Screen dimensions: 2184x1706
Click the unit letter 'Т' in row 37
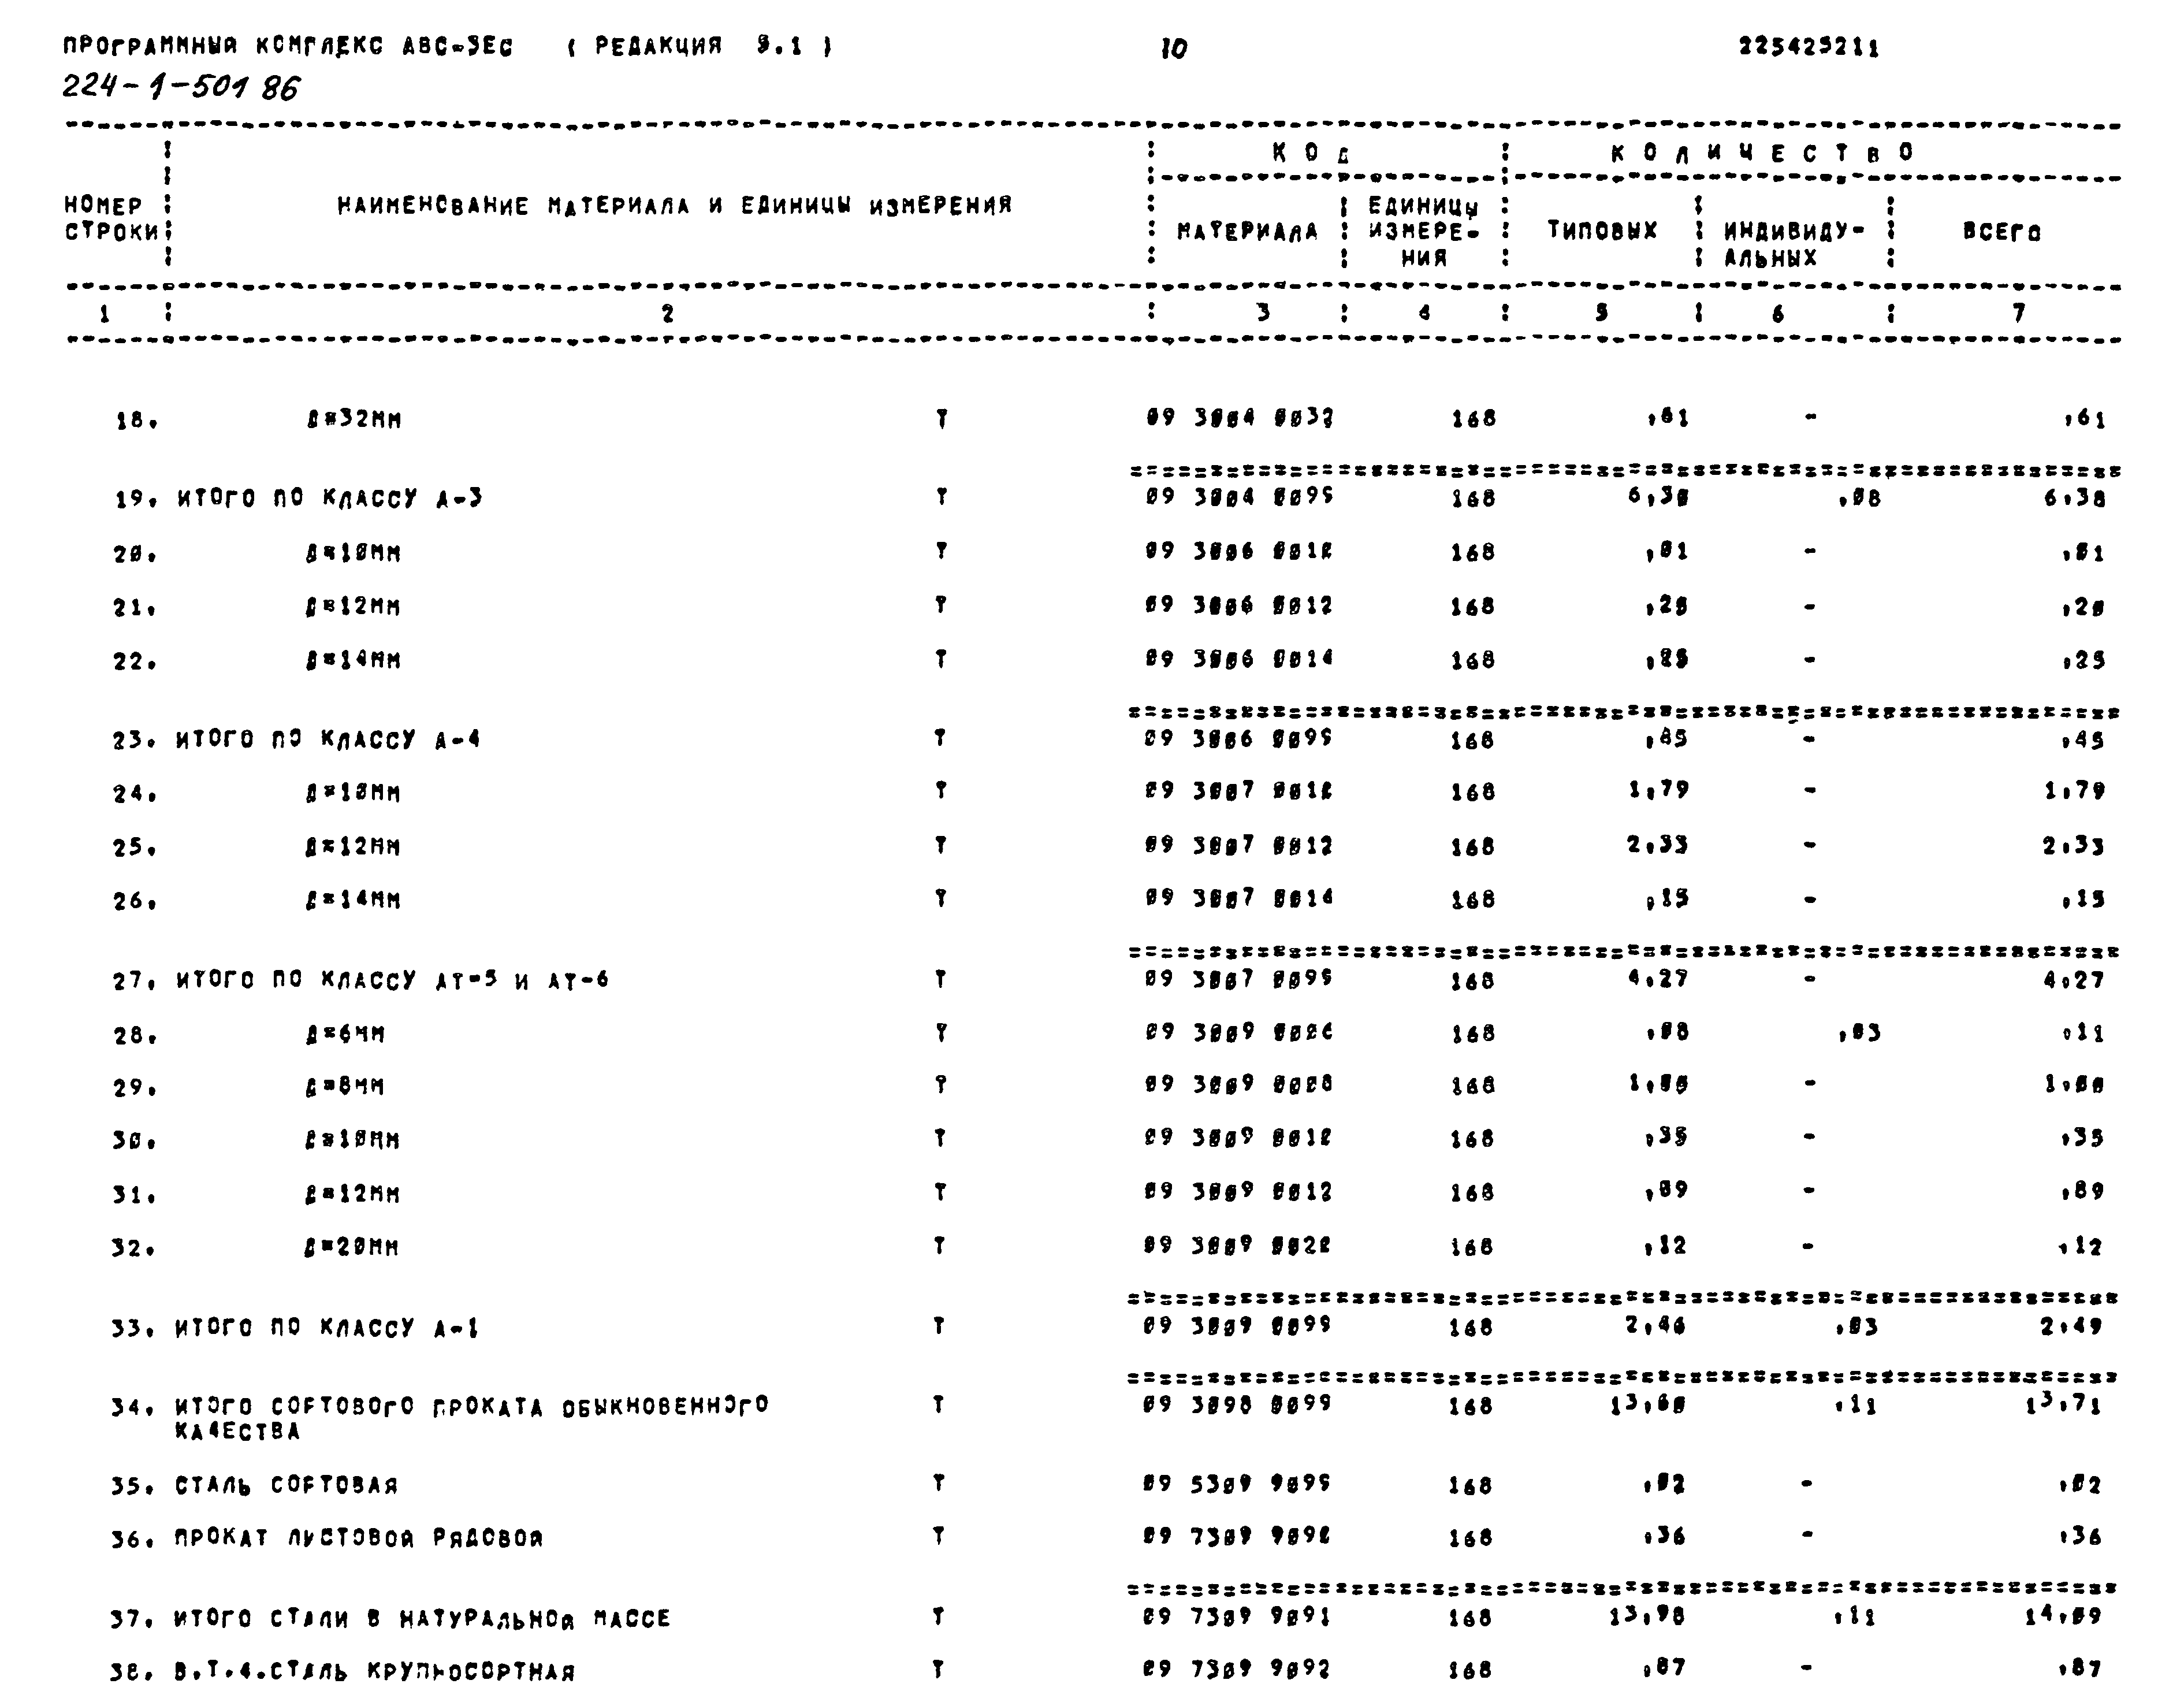(x=938, y=1616)
